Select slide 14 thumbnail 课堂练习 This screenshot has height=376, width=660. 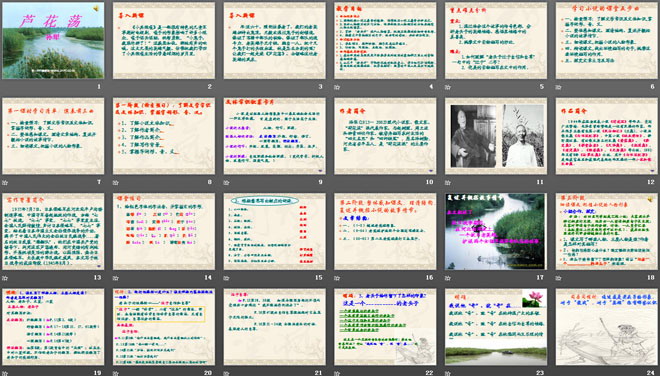pos(164,232)
